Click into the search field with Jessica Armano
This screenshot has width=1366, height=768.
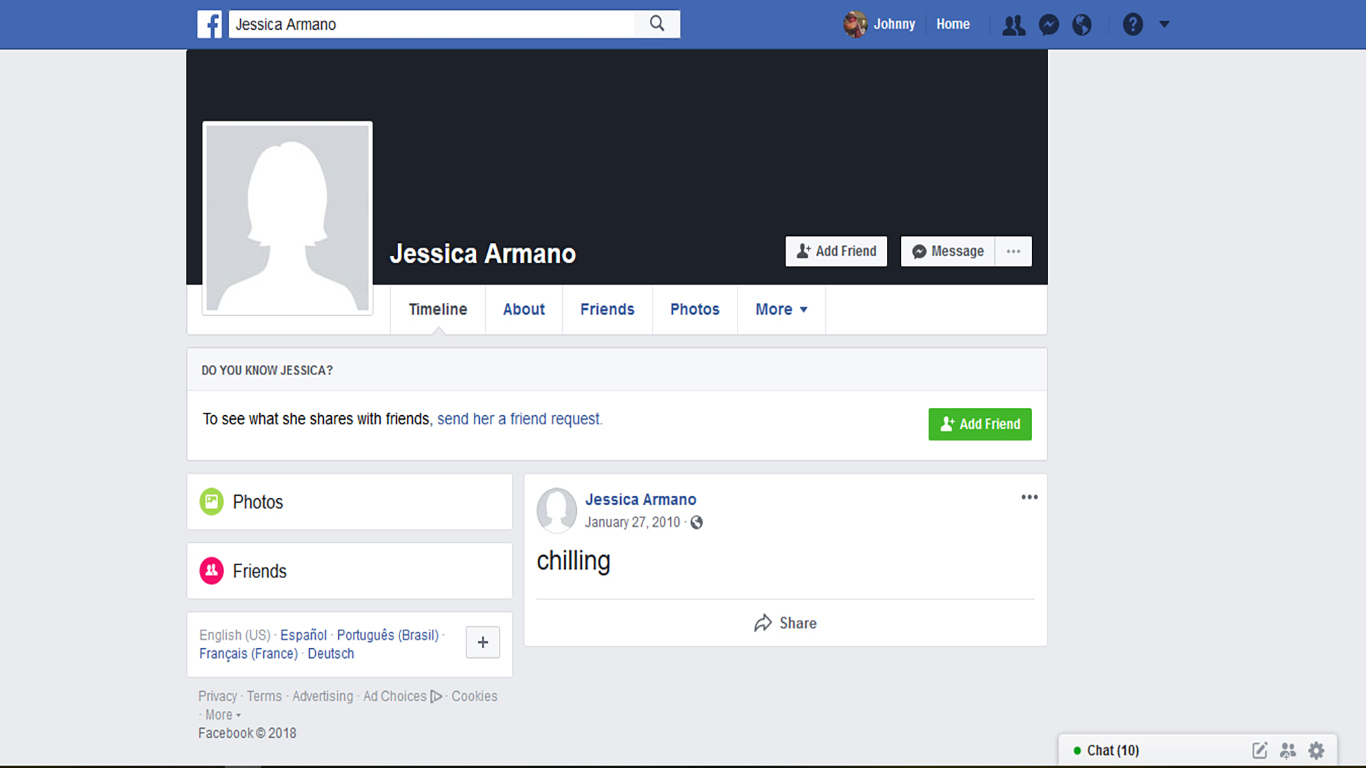(431, 24)
